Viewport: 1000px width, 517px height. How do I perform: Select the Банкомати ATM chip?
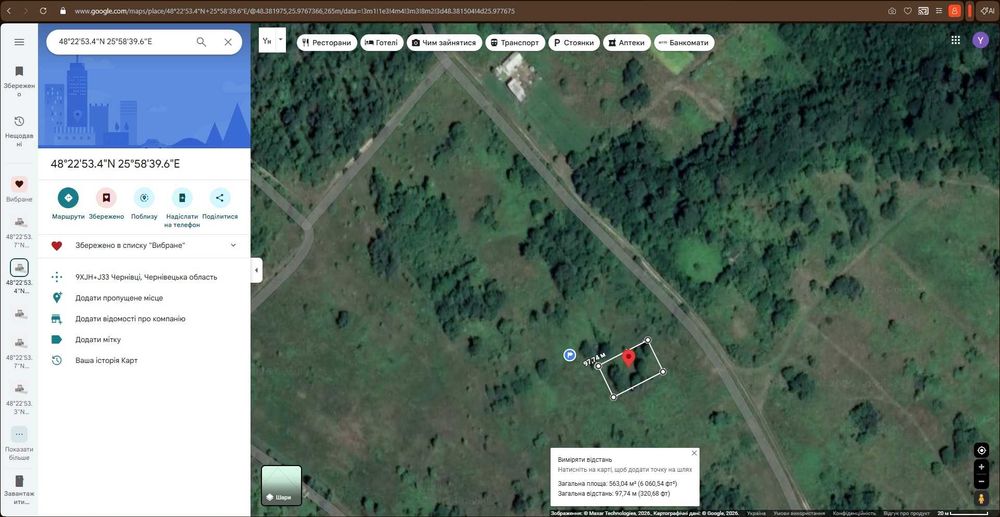[x=684, y=43]
